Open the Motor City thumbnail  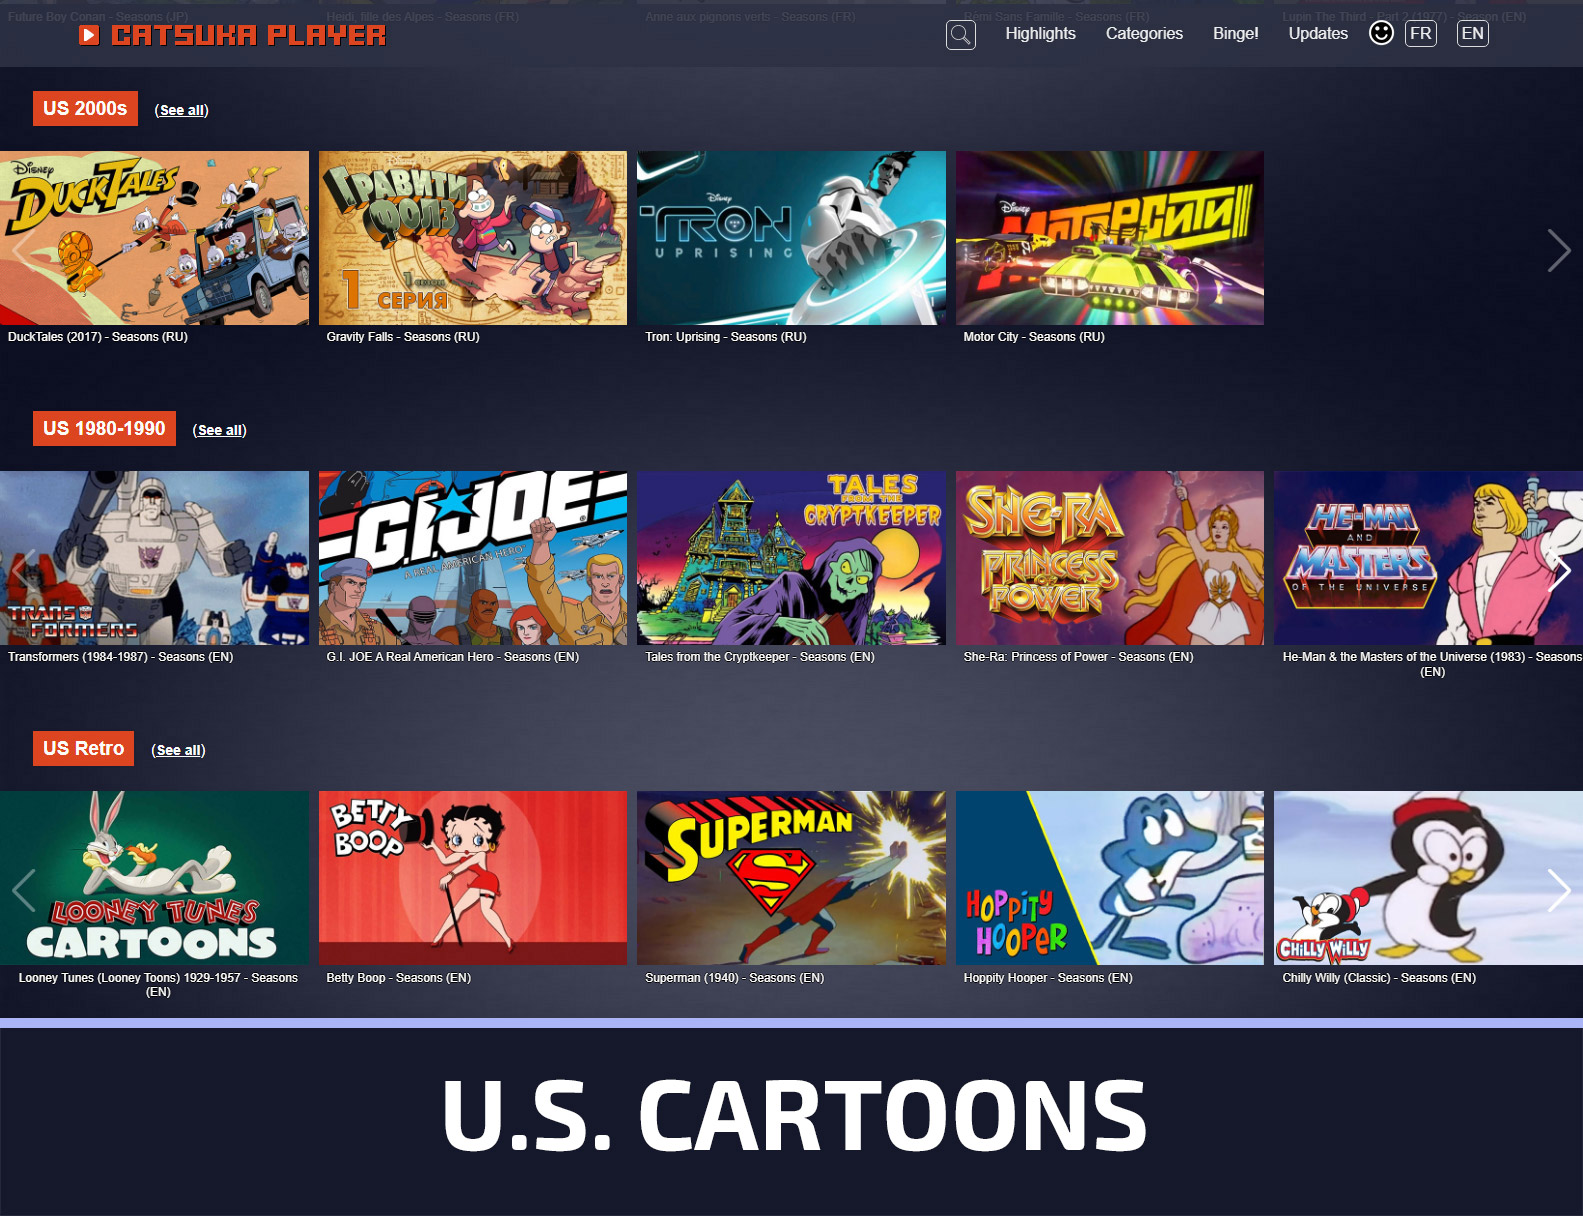pos(1110,238)
